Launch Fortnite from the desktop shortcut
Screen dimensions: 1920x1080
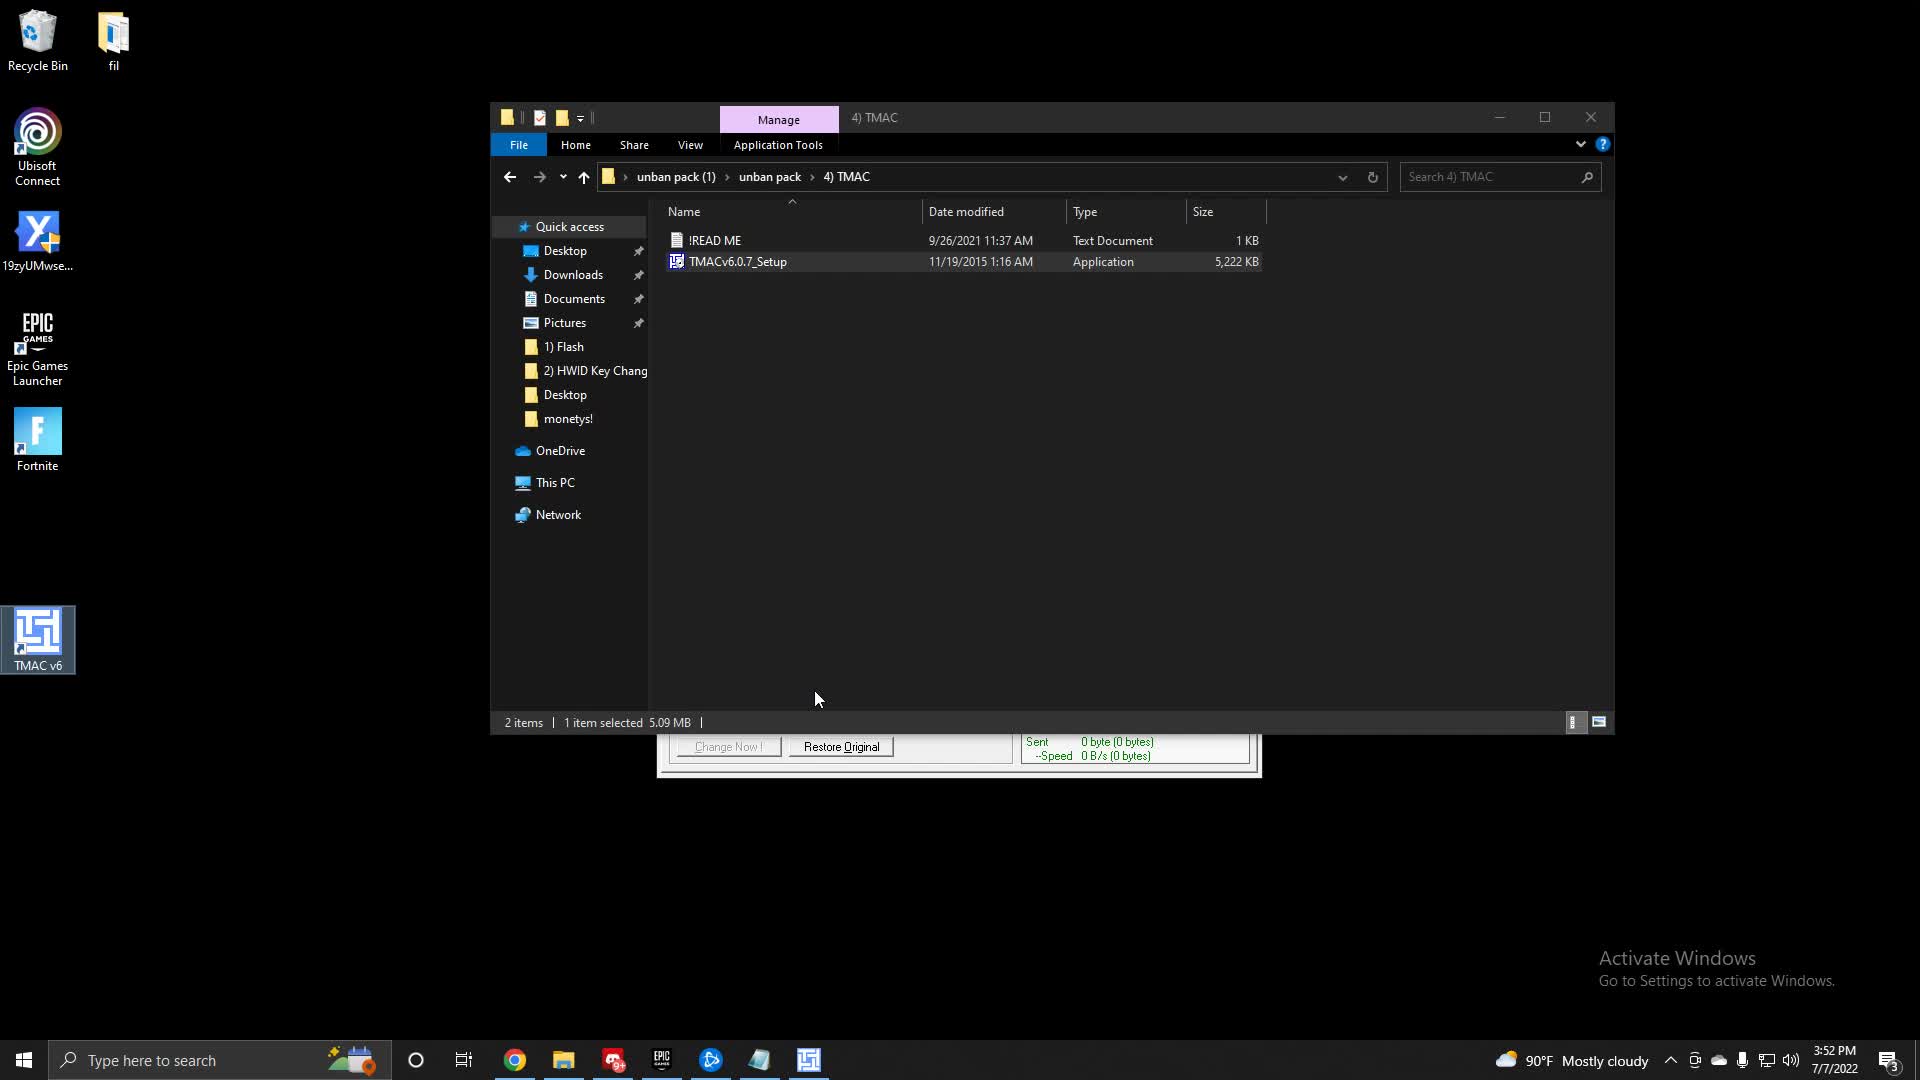[x=37, y=430]
